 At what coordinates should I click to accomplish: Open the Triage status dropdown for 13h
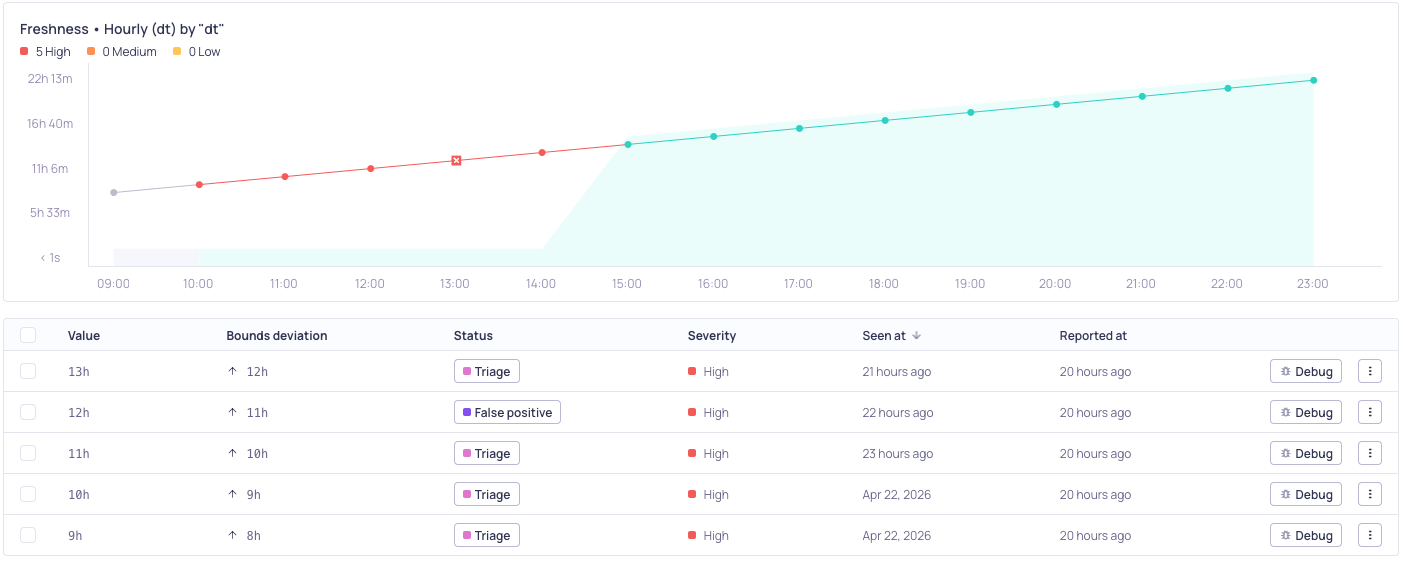(487, 371)
